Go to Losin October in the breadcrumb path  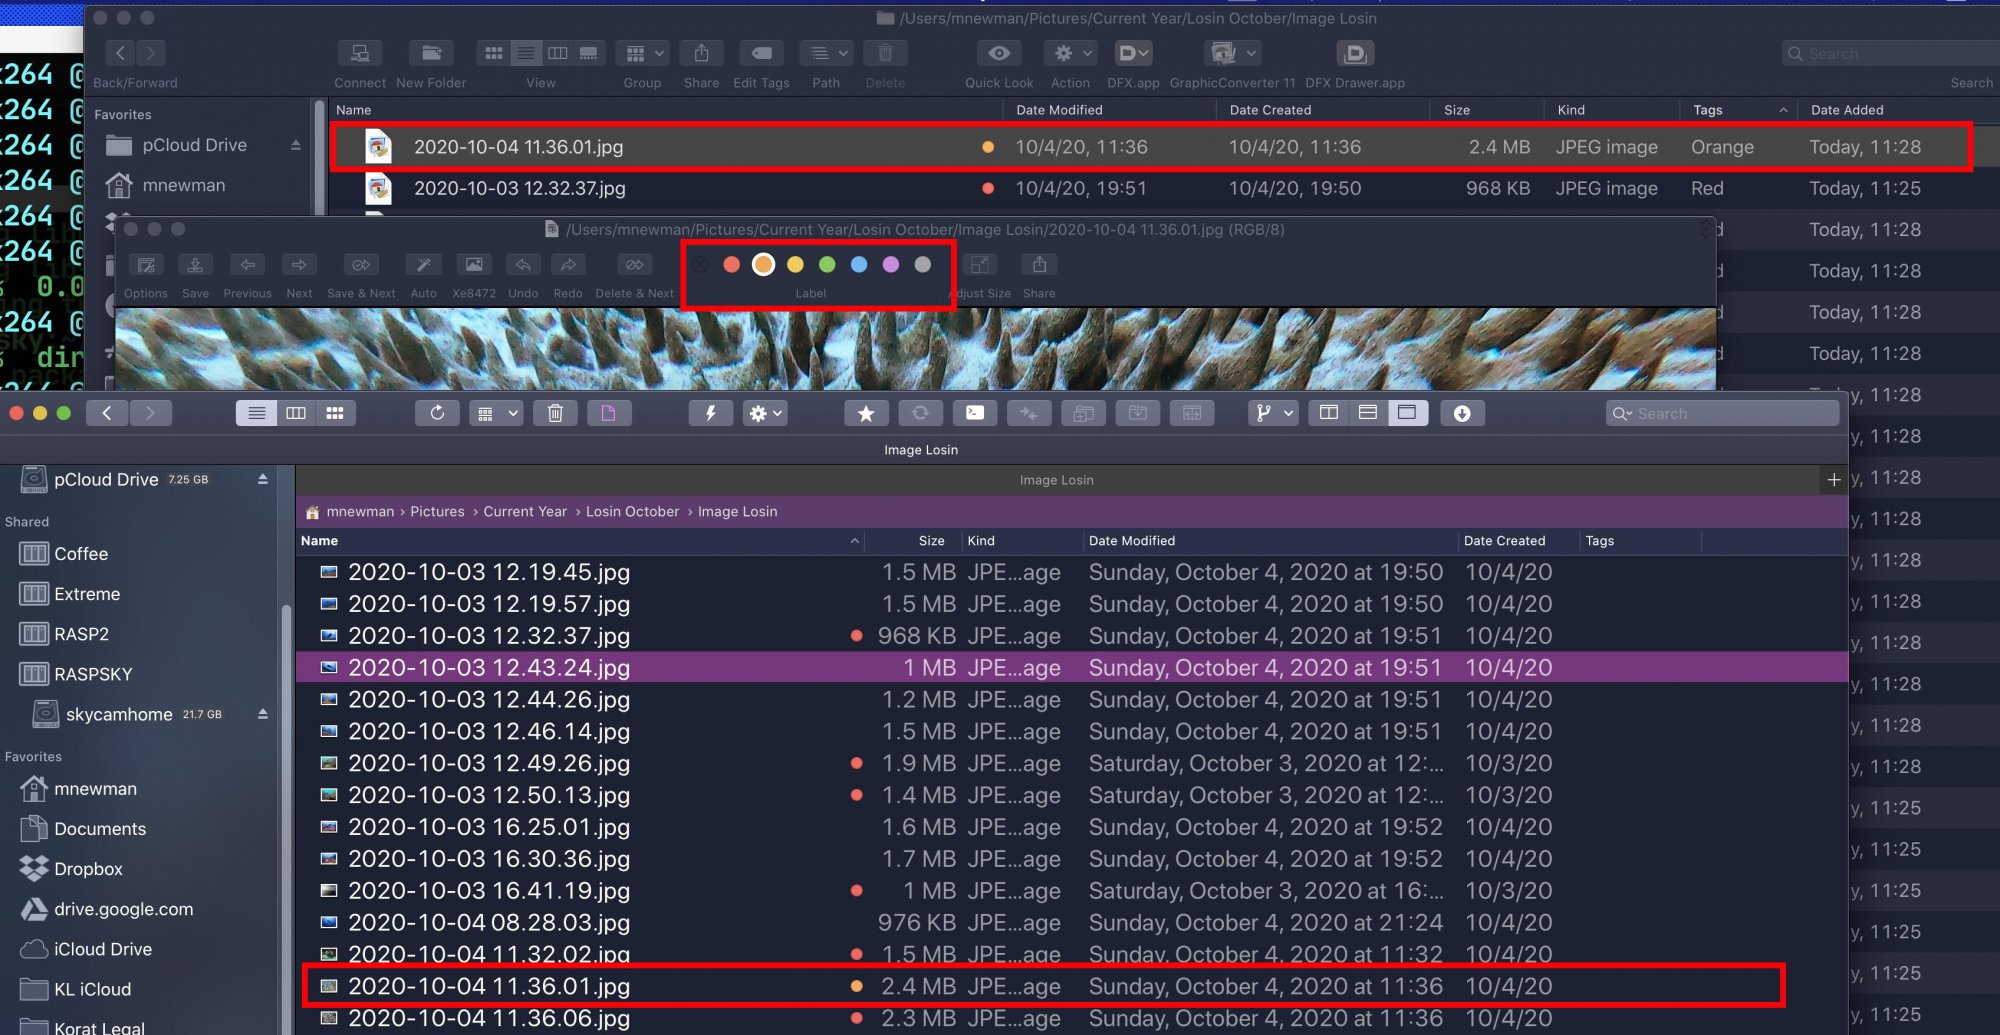coord(632,512)
